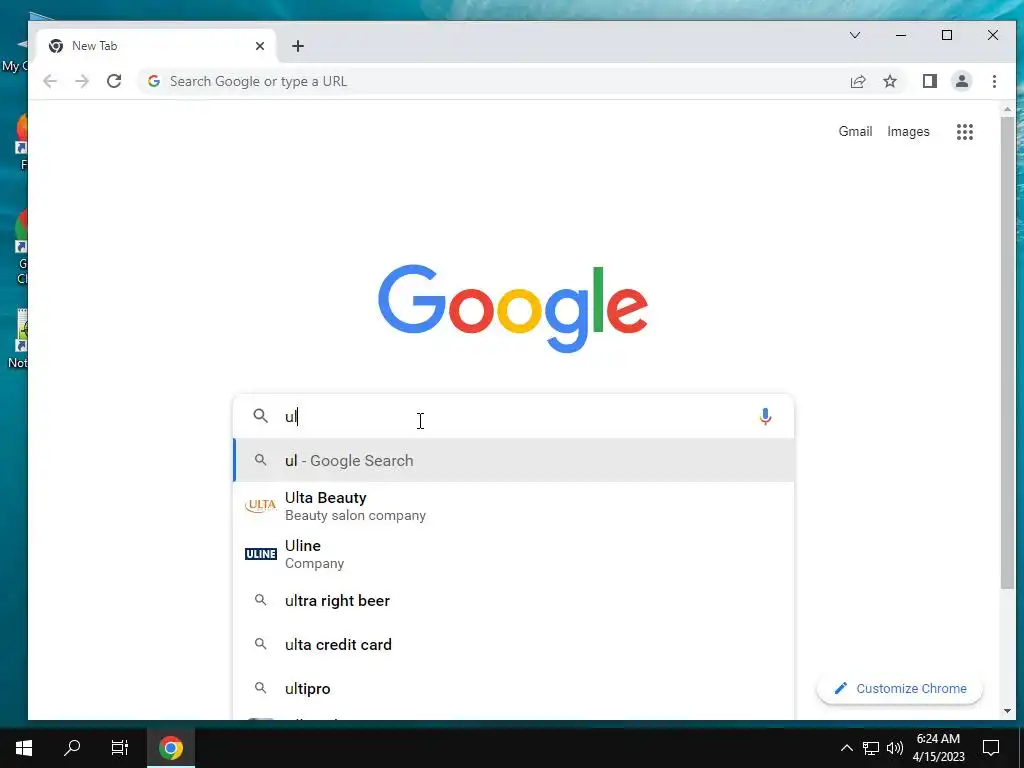The width and height of the screenshot is (1024, 768).
Task: Open a new tab with plus button
Action: pyautogui.click(x=298, y=46)
